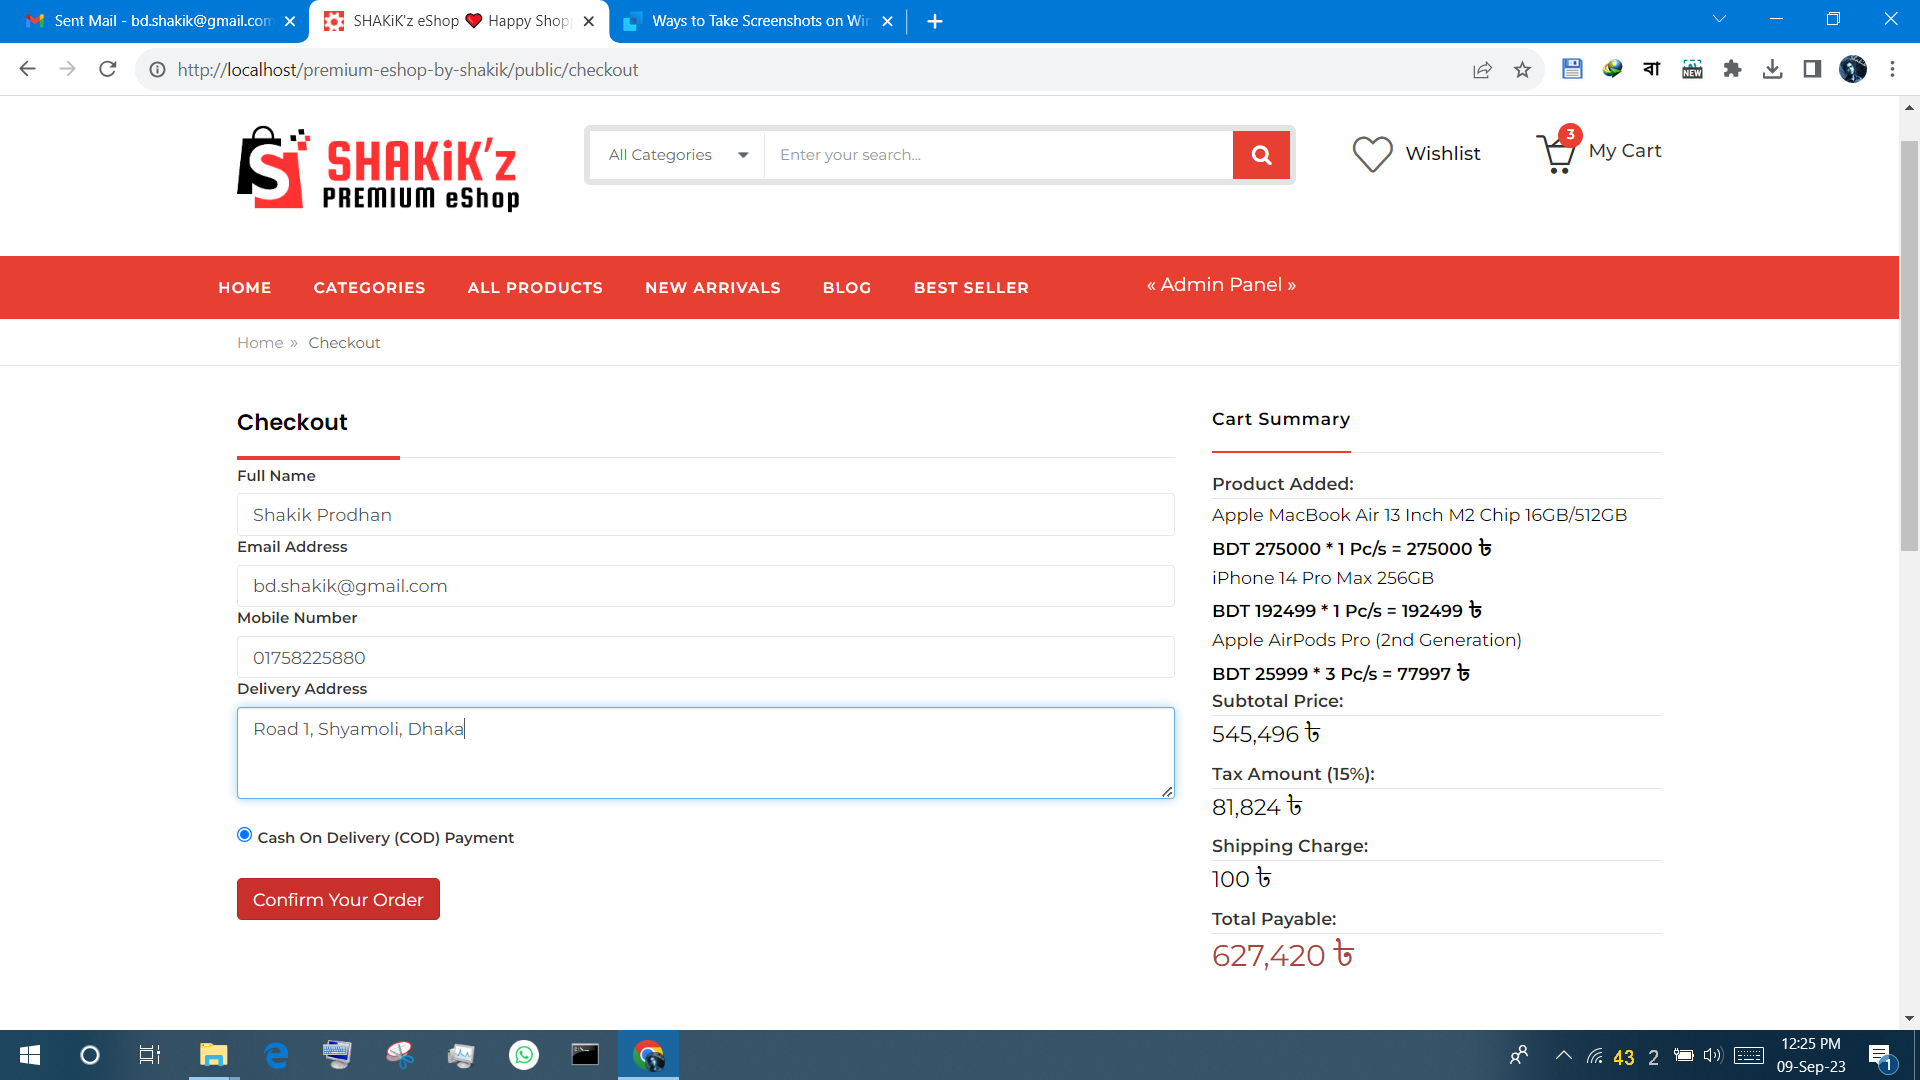Click the subtotal 545,496 value
Screen dimensions: 1920x1080
(x=1266, y=735)
